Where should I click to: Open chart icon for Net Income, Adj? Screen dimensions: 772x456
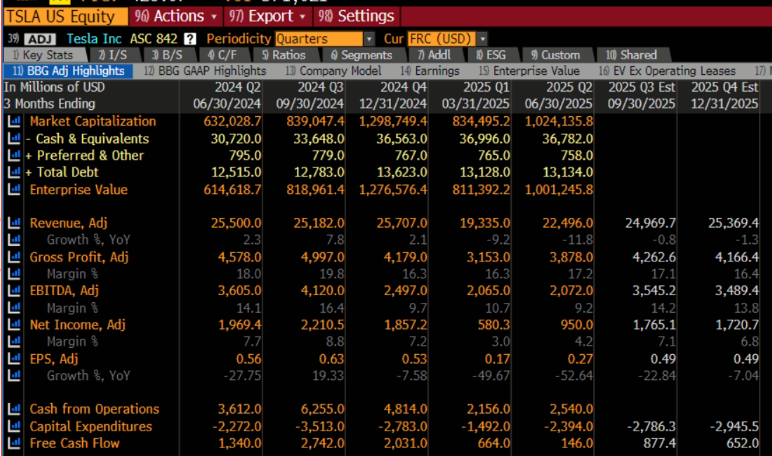pyautogui.click(x=14, y=325)
